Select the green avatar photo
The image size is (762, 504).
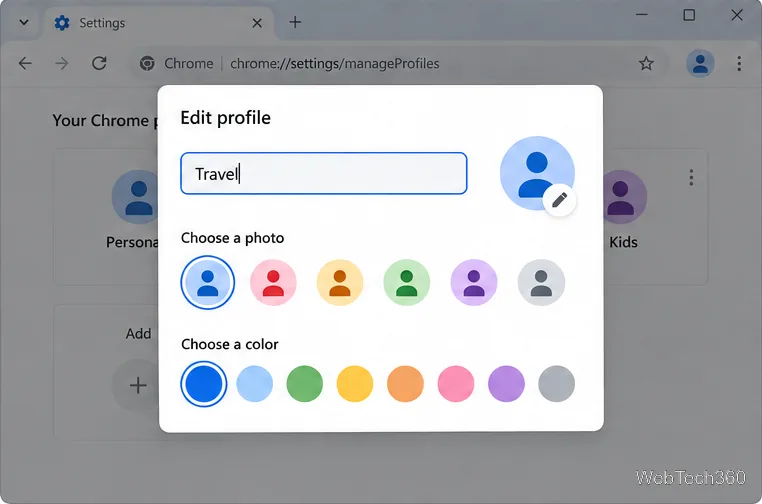(407, 282)
